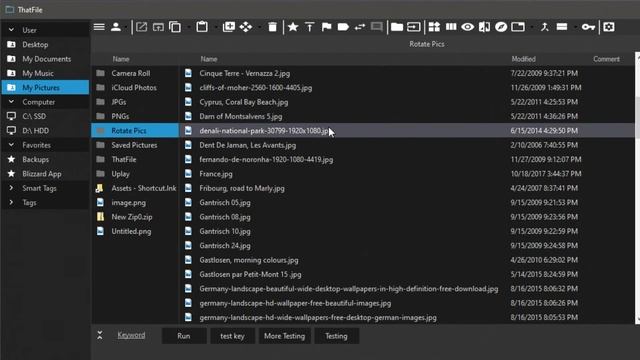The width and height of the screenshot is (640, 360).
Task: Click the four-arrow move icon
Action: (x=246, y=27)
